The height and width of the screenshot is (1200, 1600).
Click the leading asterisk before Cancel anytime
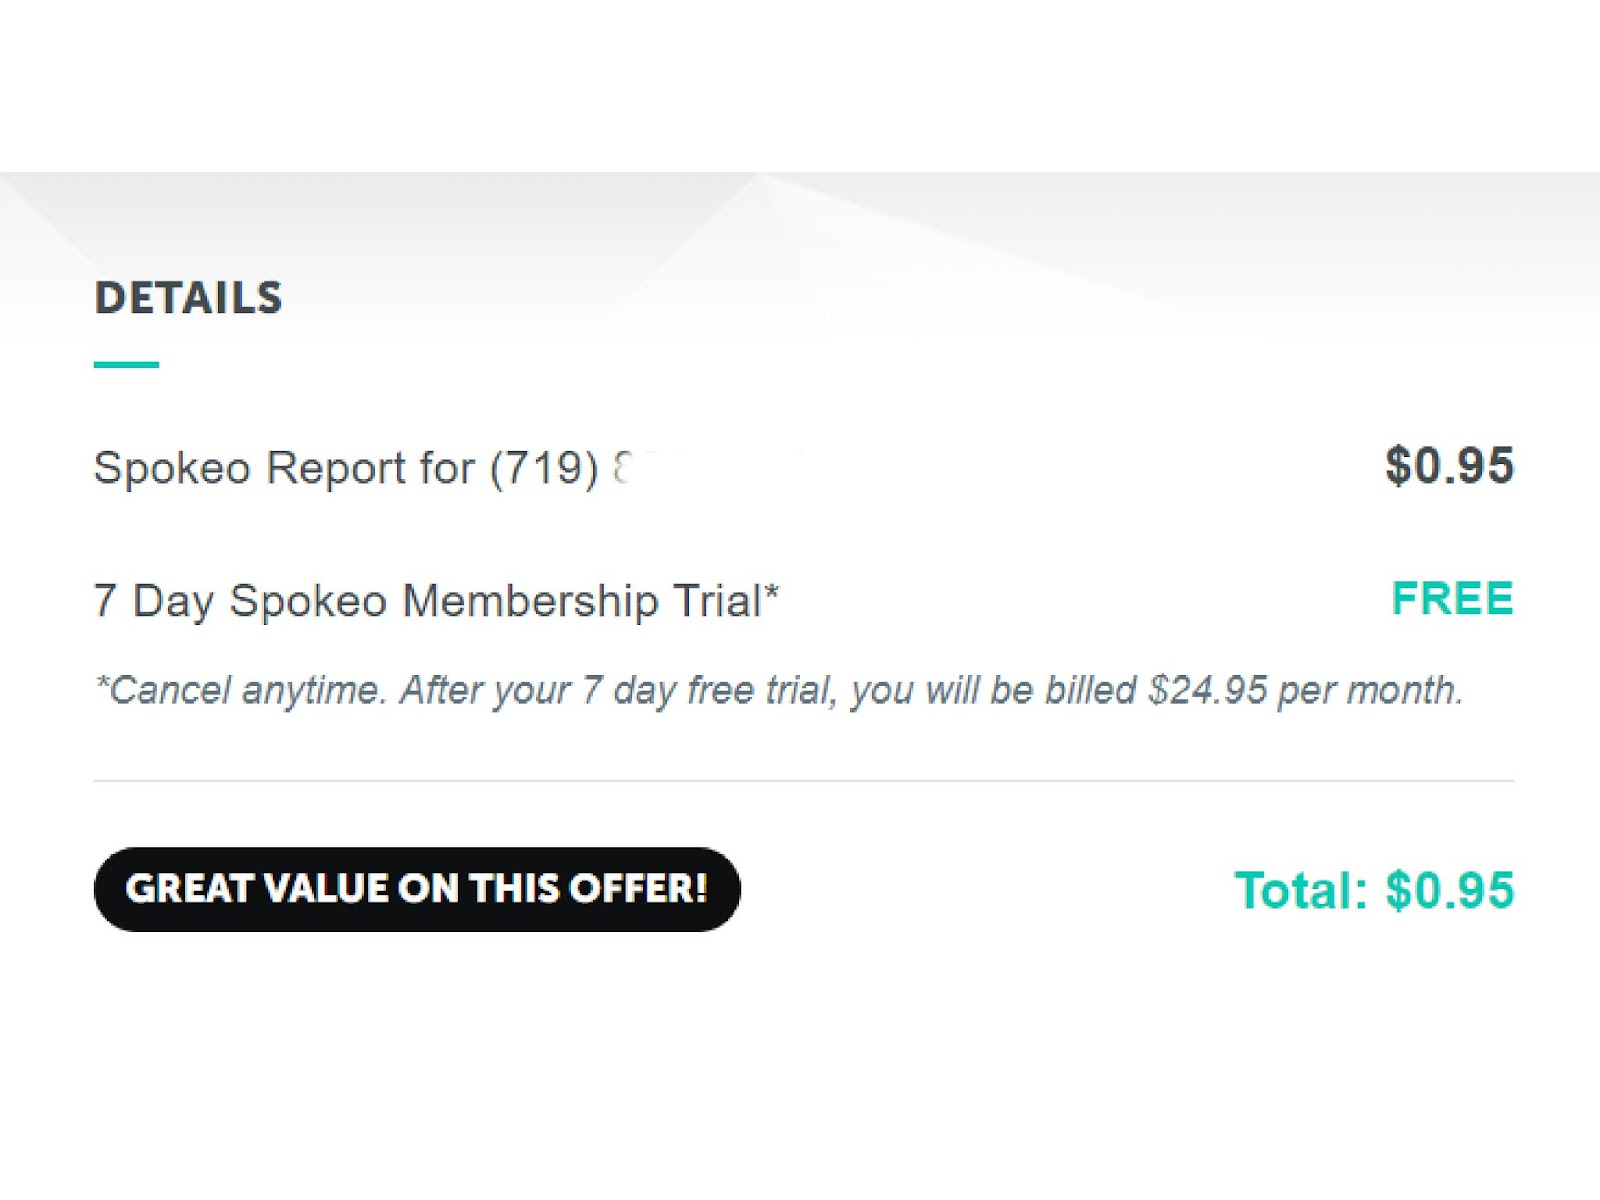coord(100,684)
